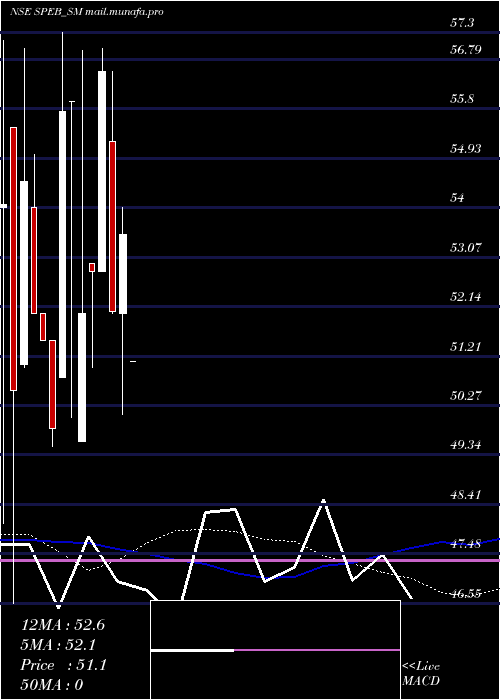
Task: Click the 50.27 price axis label
Action: (465, 396)
